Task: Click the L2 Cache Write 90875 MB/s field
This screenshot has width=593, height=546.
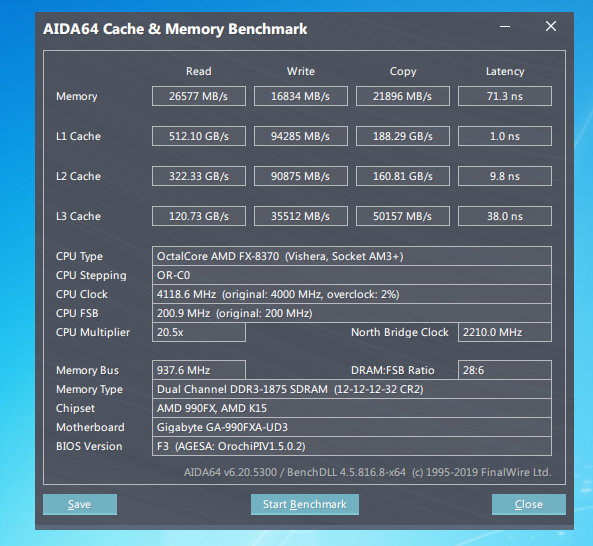Action: [301, 176]
